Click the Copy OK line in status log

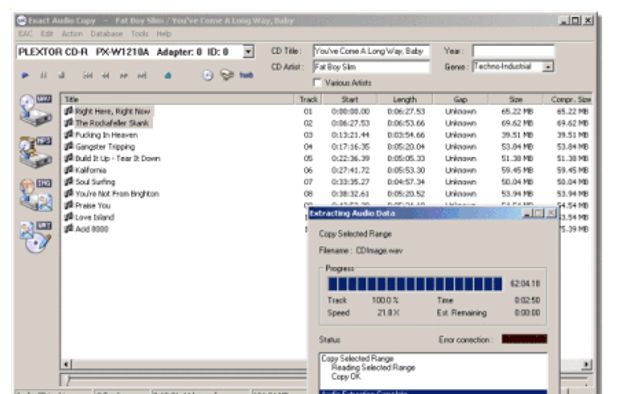click(346, 376)
